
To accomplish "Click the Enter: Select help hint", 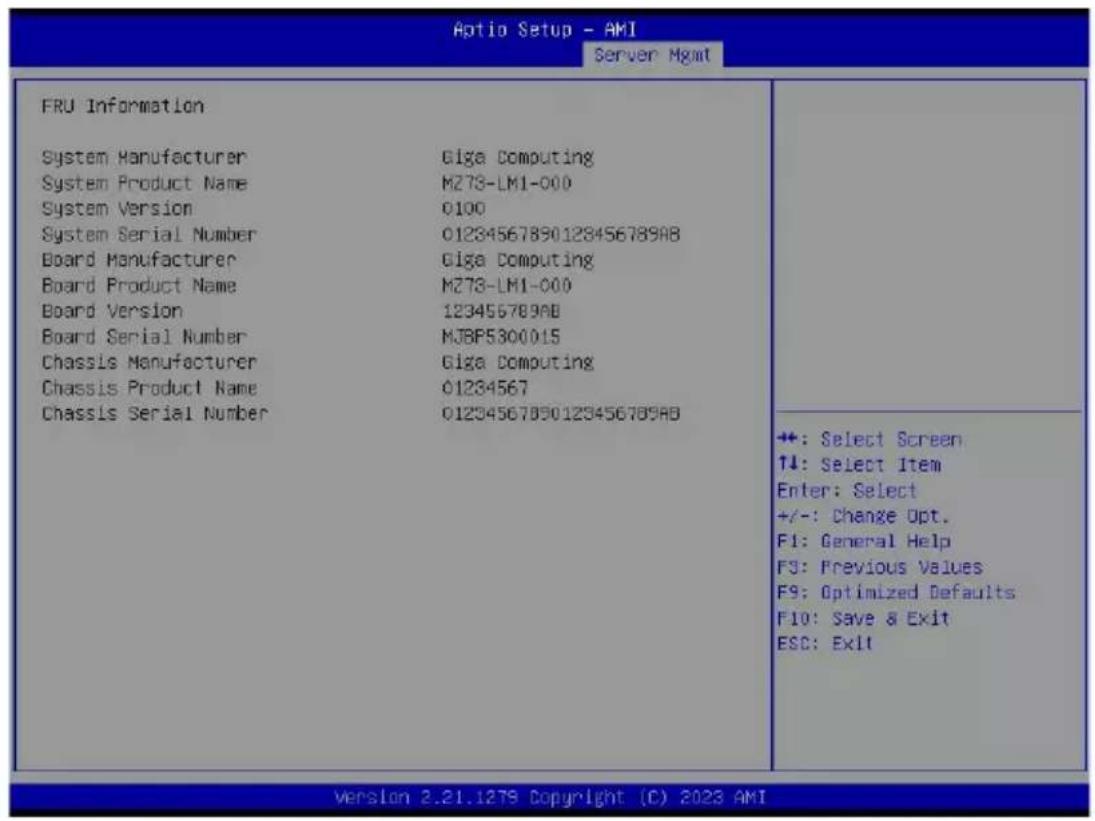I will [x=846, y=491].
